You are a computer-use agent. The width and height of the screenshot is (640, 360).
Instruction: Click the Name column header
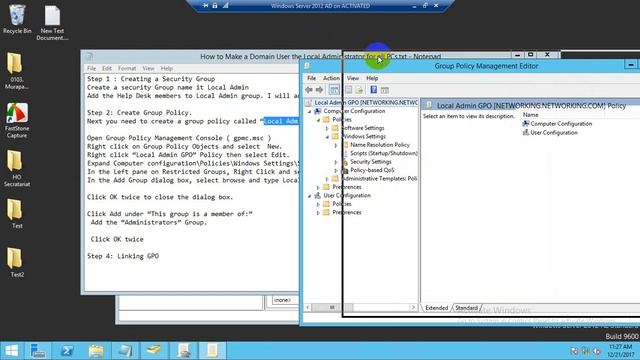pyautogui.click(x=530, y=115)
